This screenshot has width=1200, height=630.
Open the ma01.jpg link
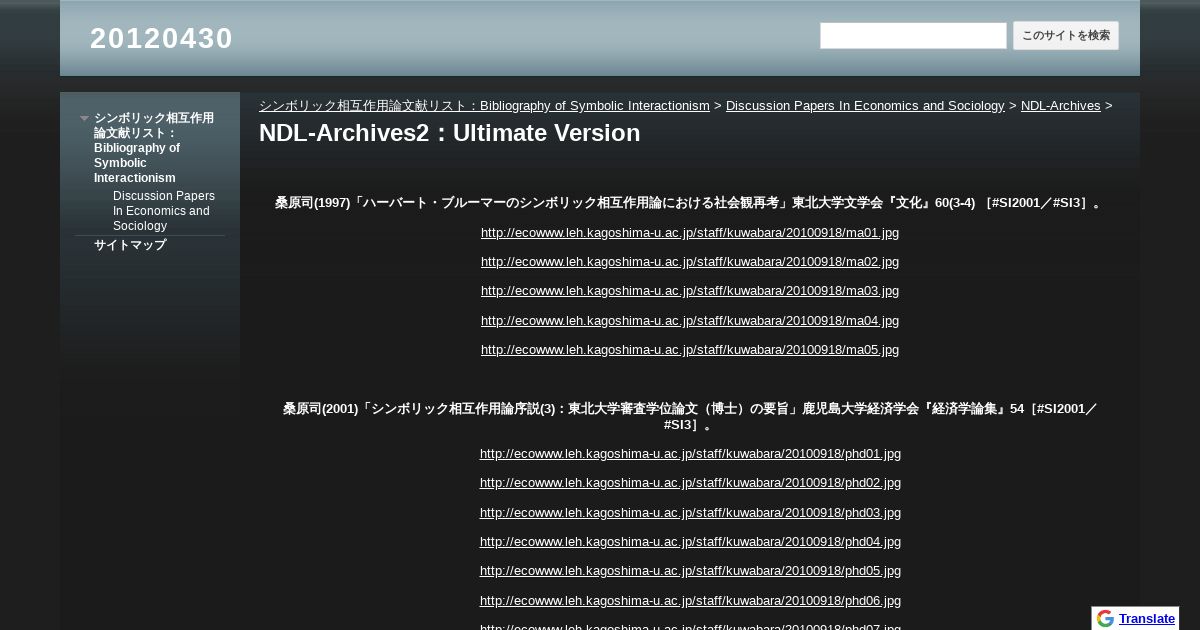[x=690, y=233]
